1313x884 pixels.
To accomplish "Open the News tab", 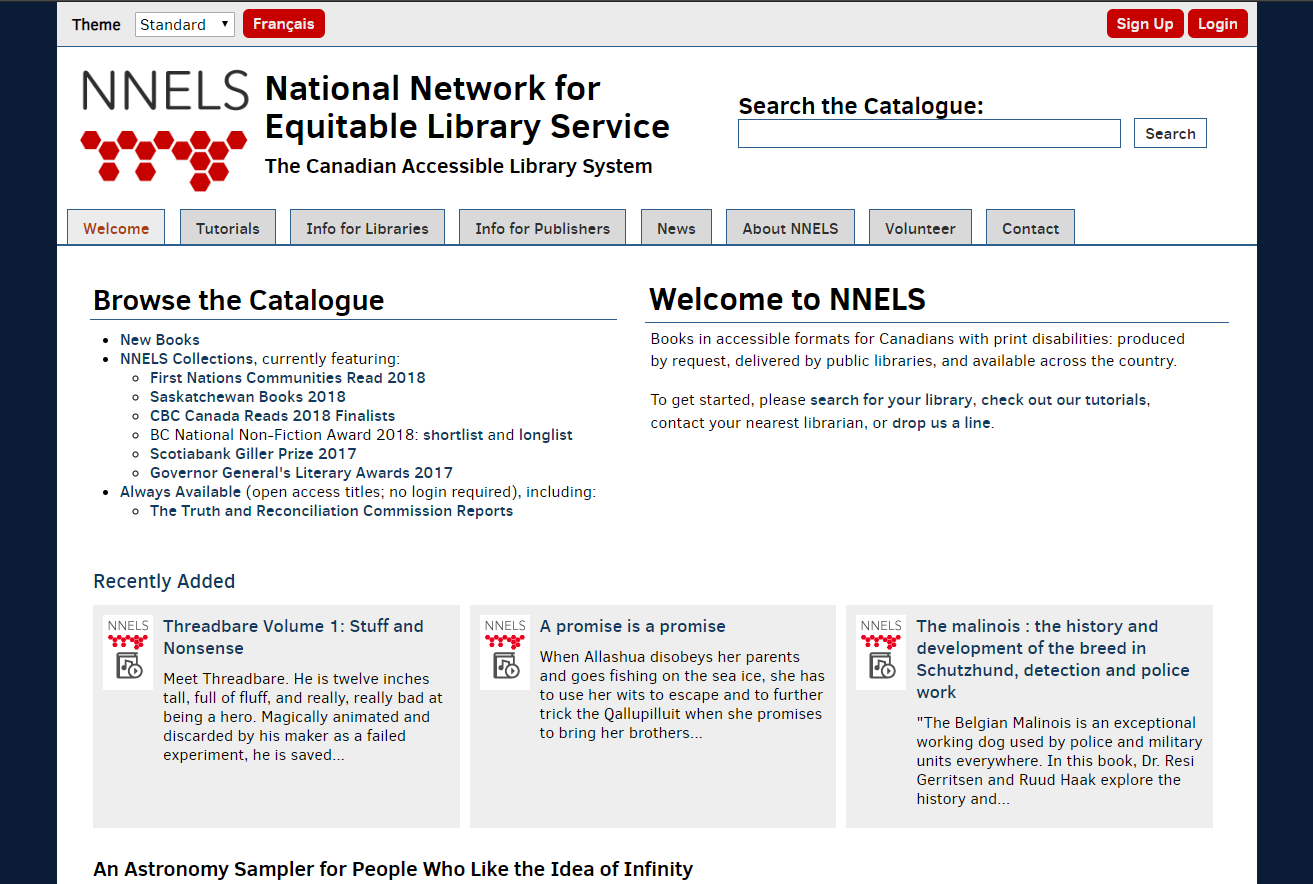I will click(x=676, y=228).
